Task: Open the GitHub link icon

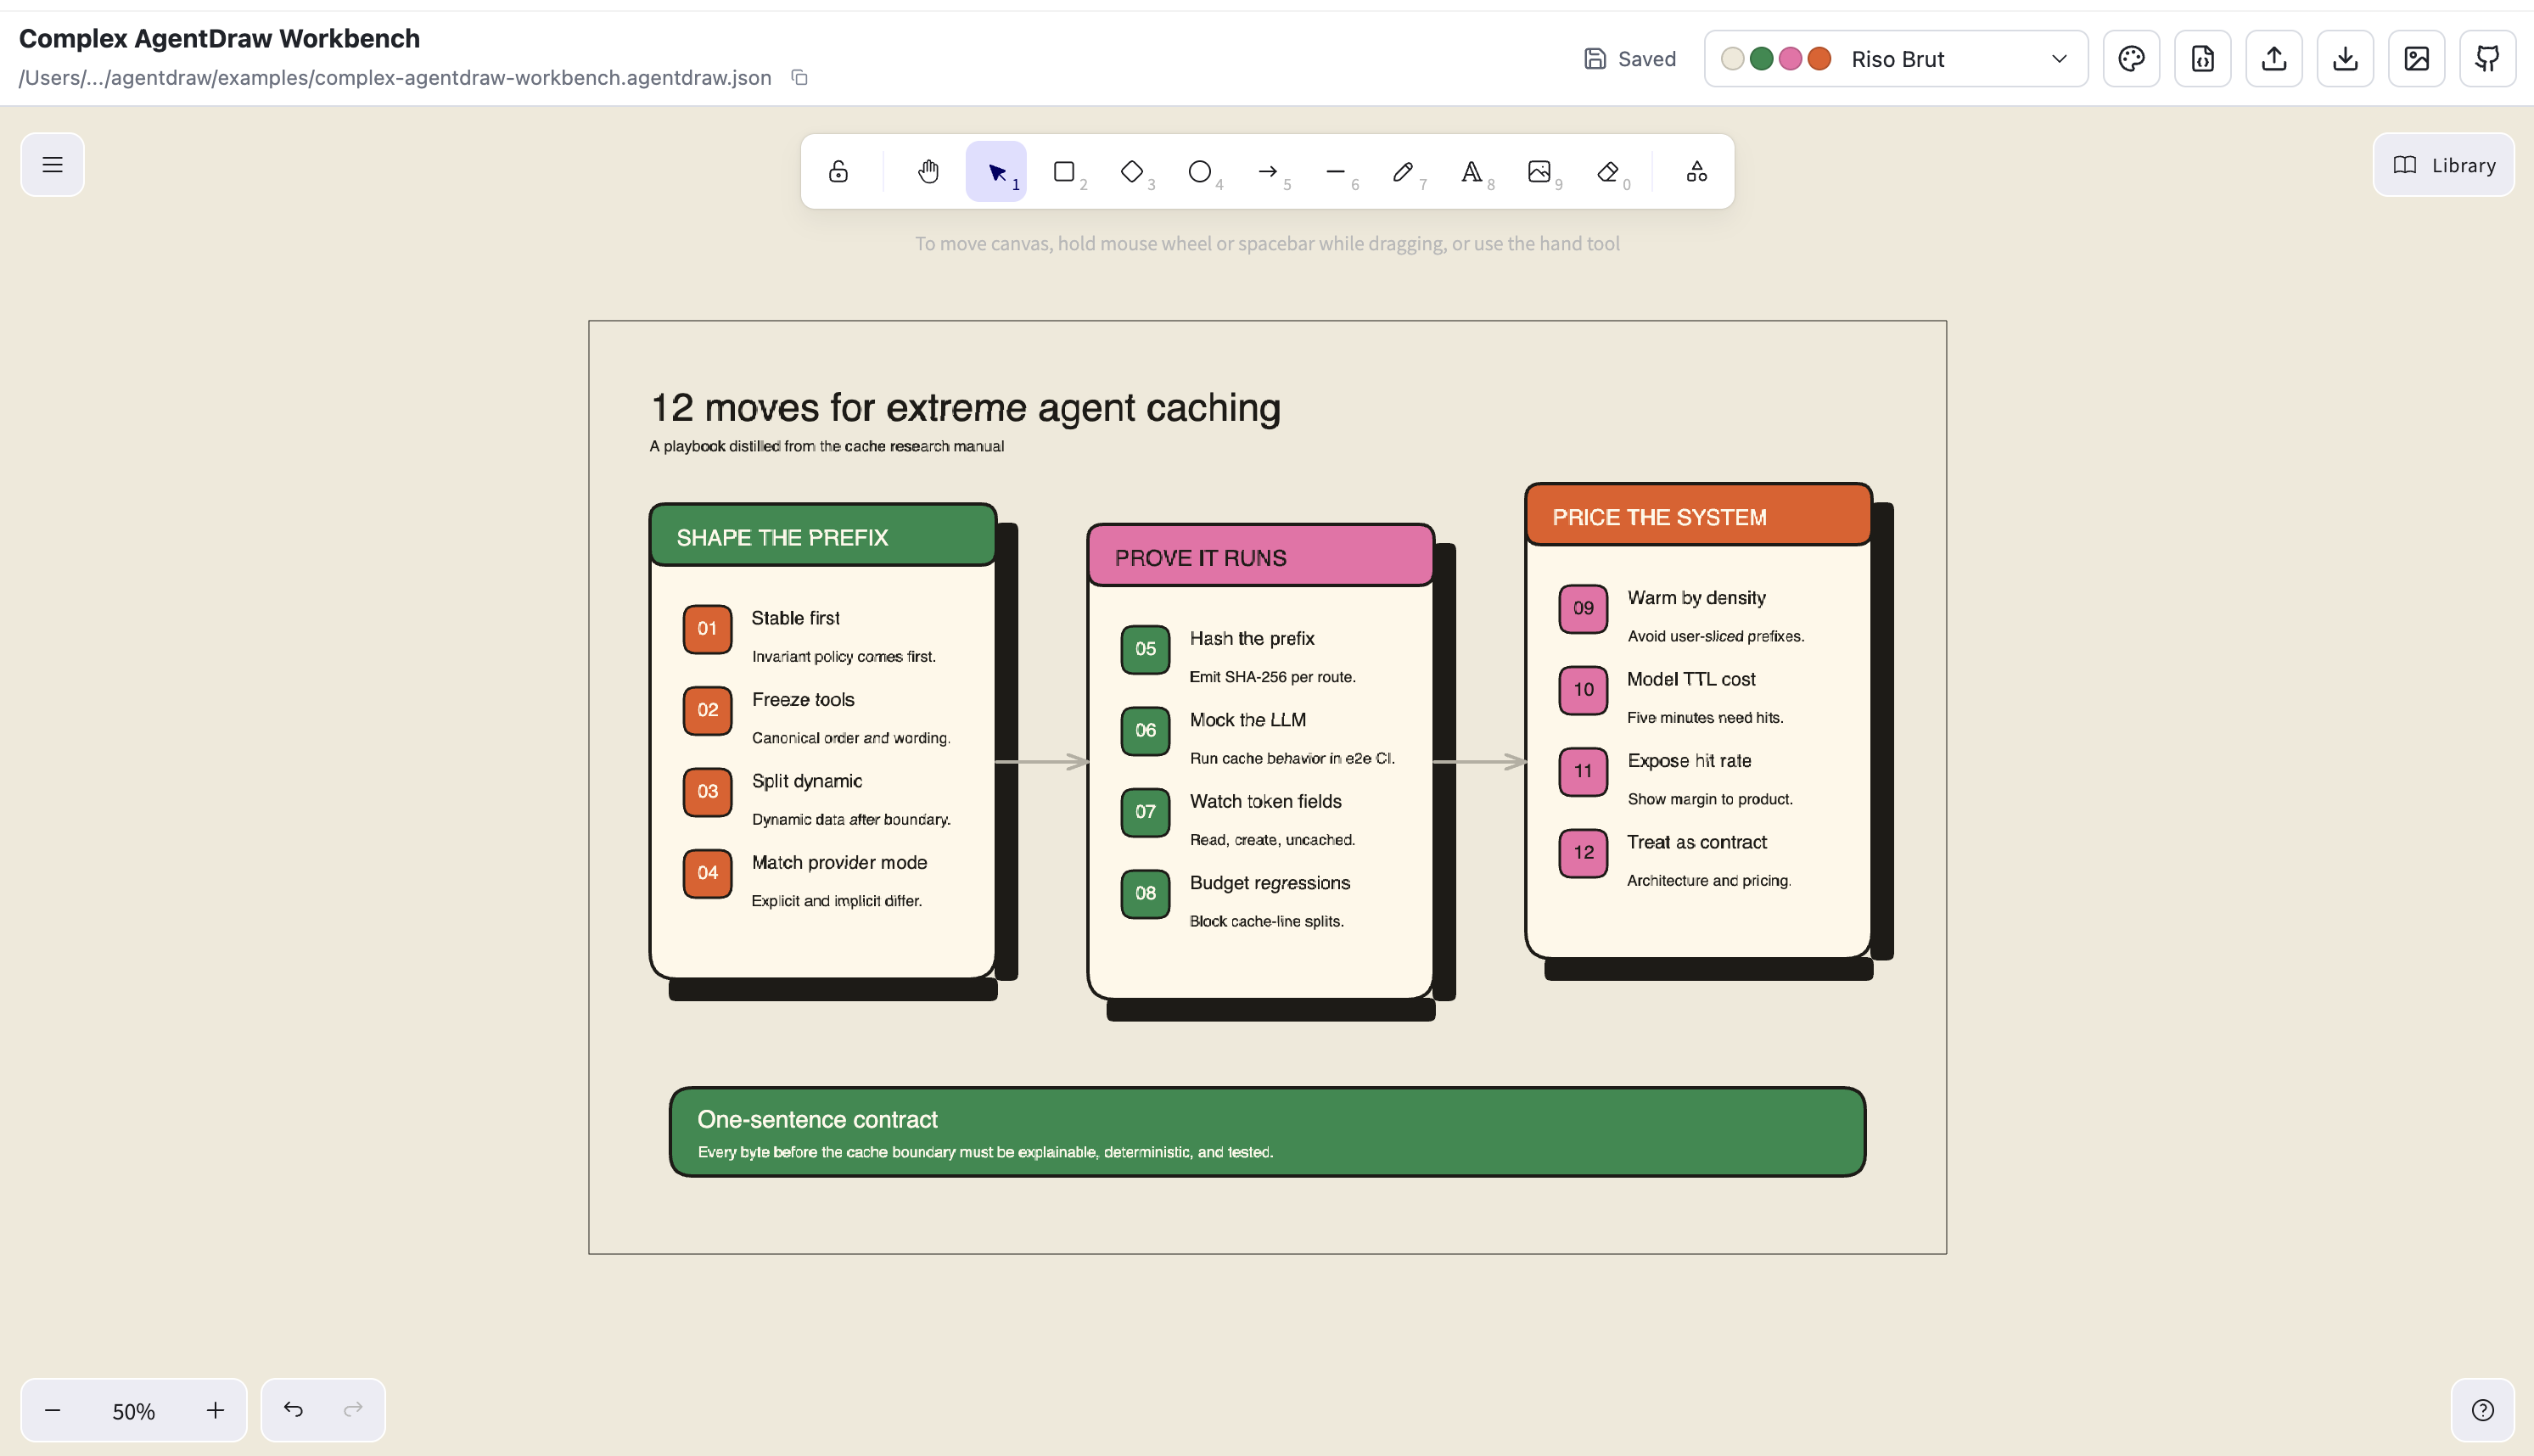Action: coord(2487,59)
